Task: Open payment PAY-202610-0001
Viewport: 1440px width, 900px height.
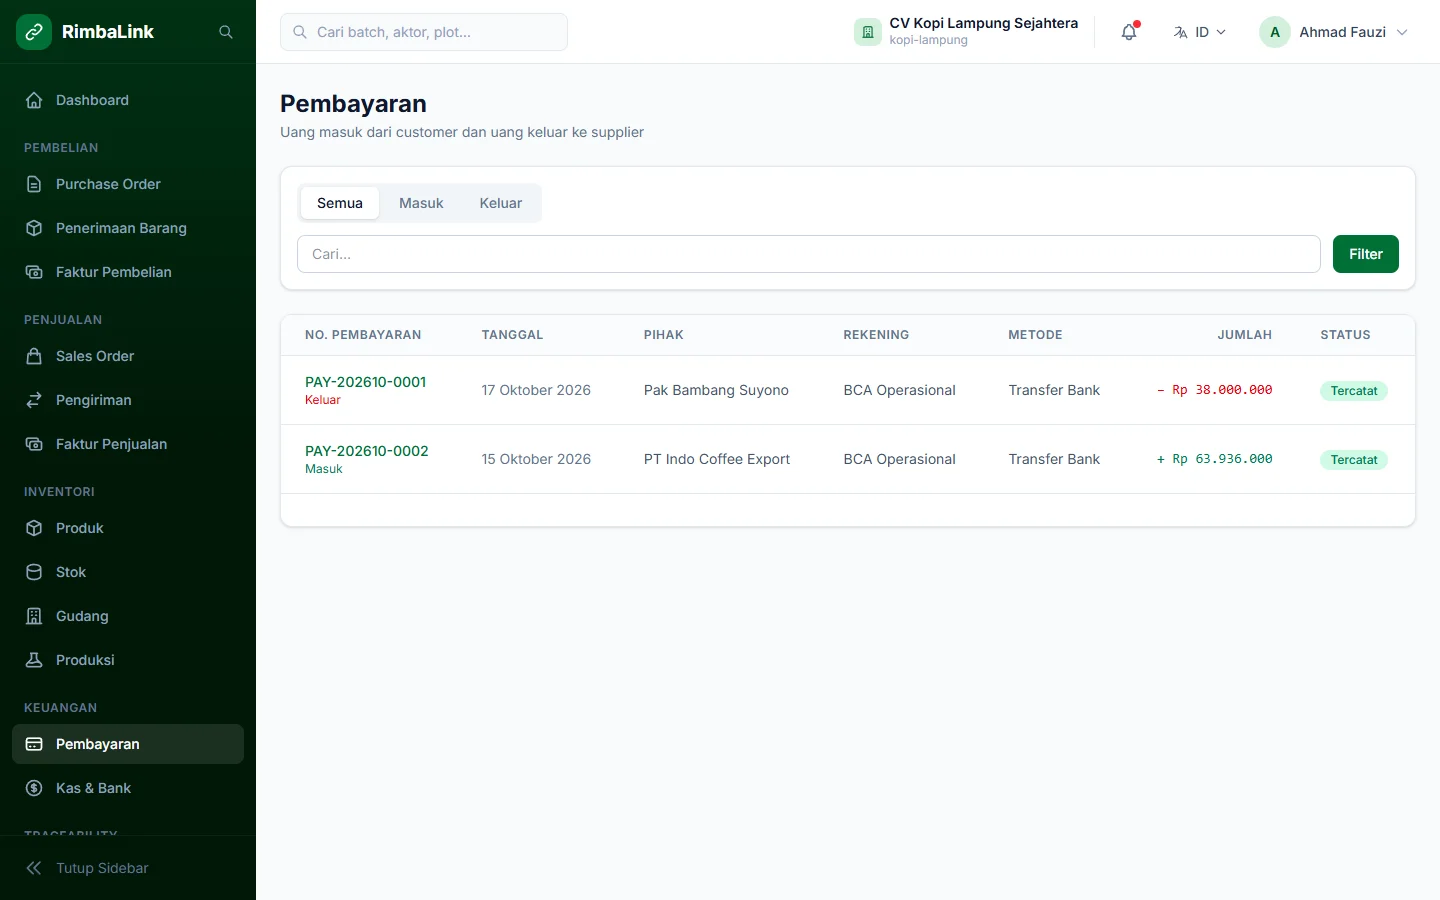Action: pyautogui.click(x=366, y=382)
